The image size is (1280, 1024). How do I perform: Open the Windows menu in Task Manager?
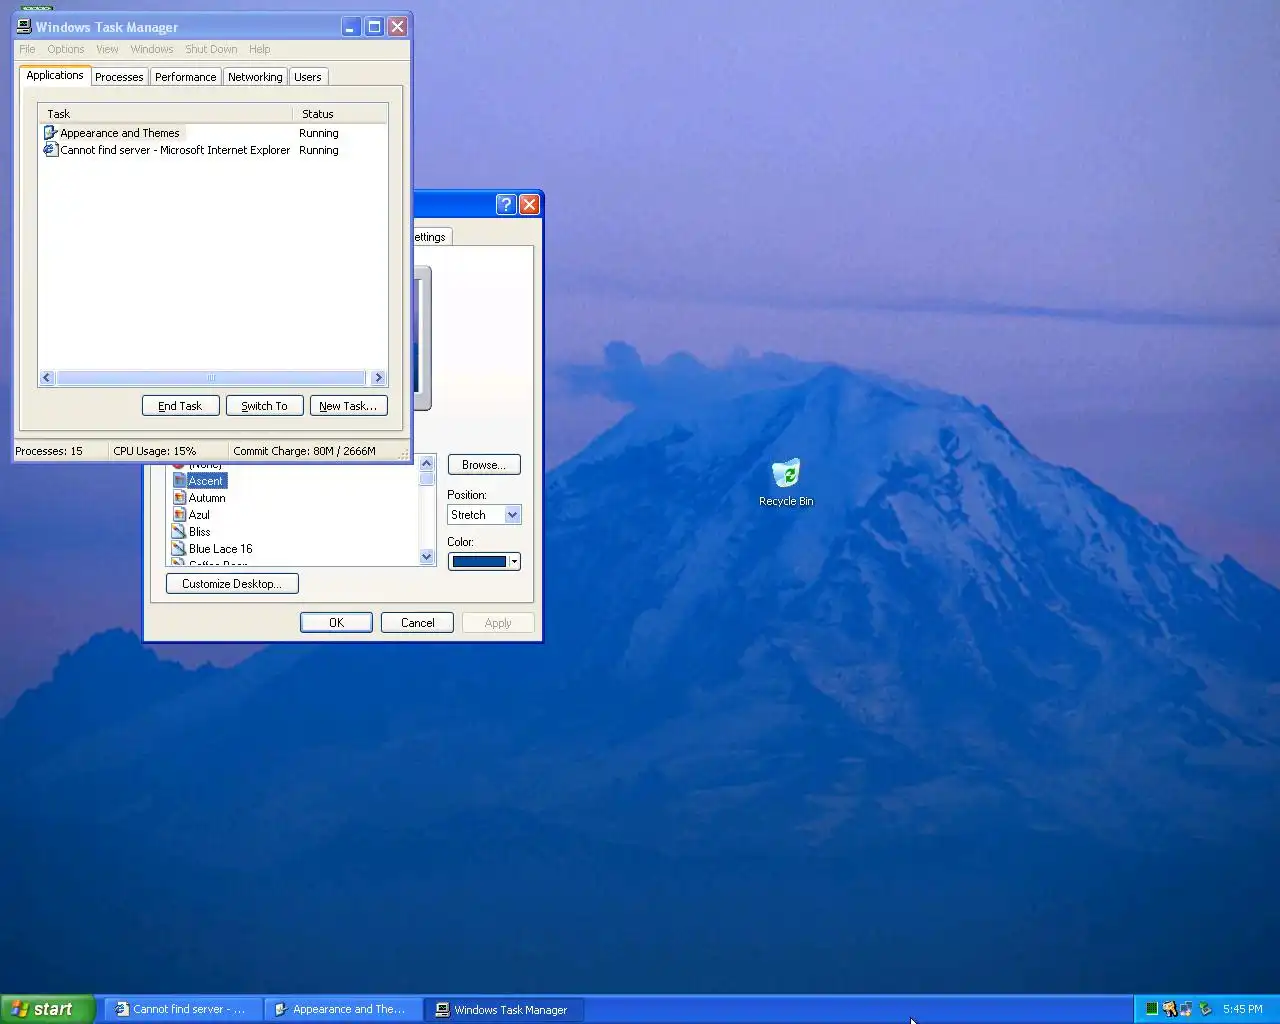pos(152,49)
